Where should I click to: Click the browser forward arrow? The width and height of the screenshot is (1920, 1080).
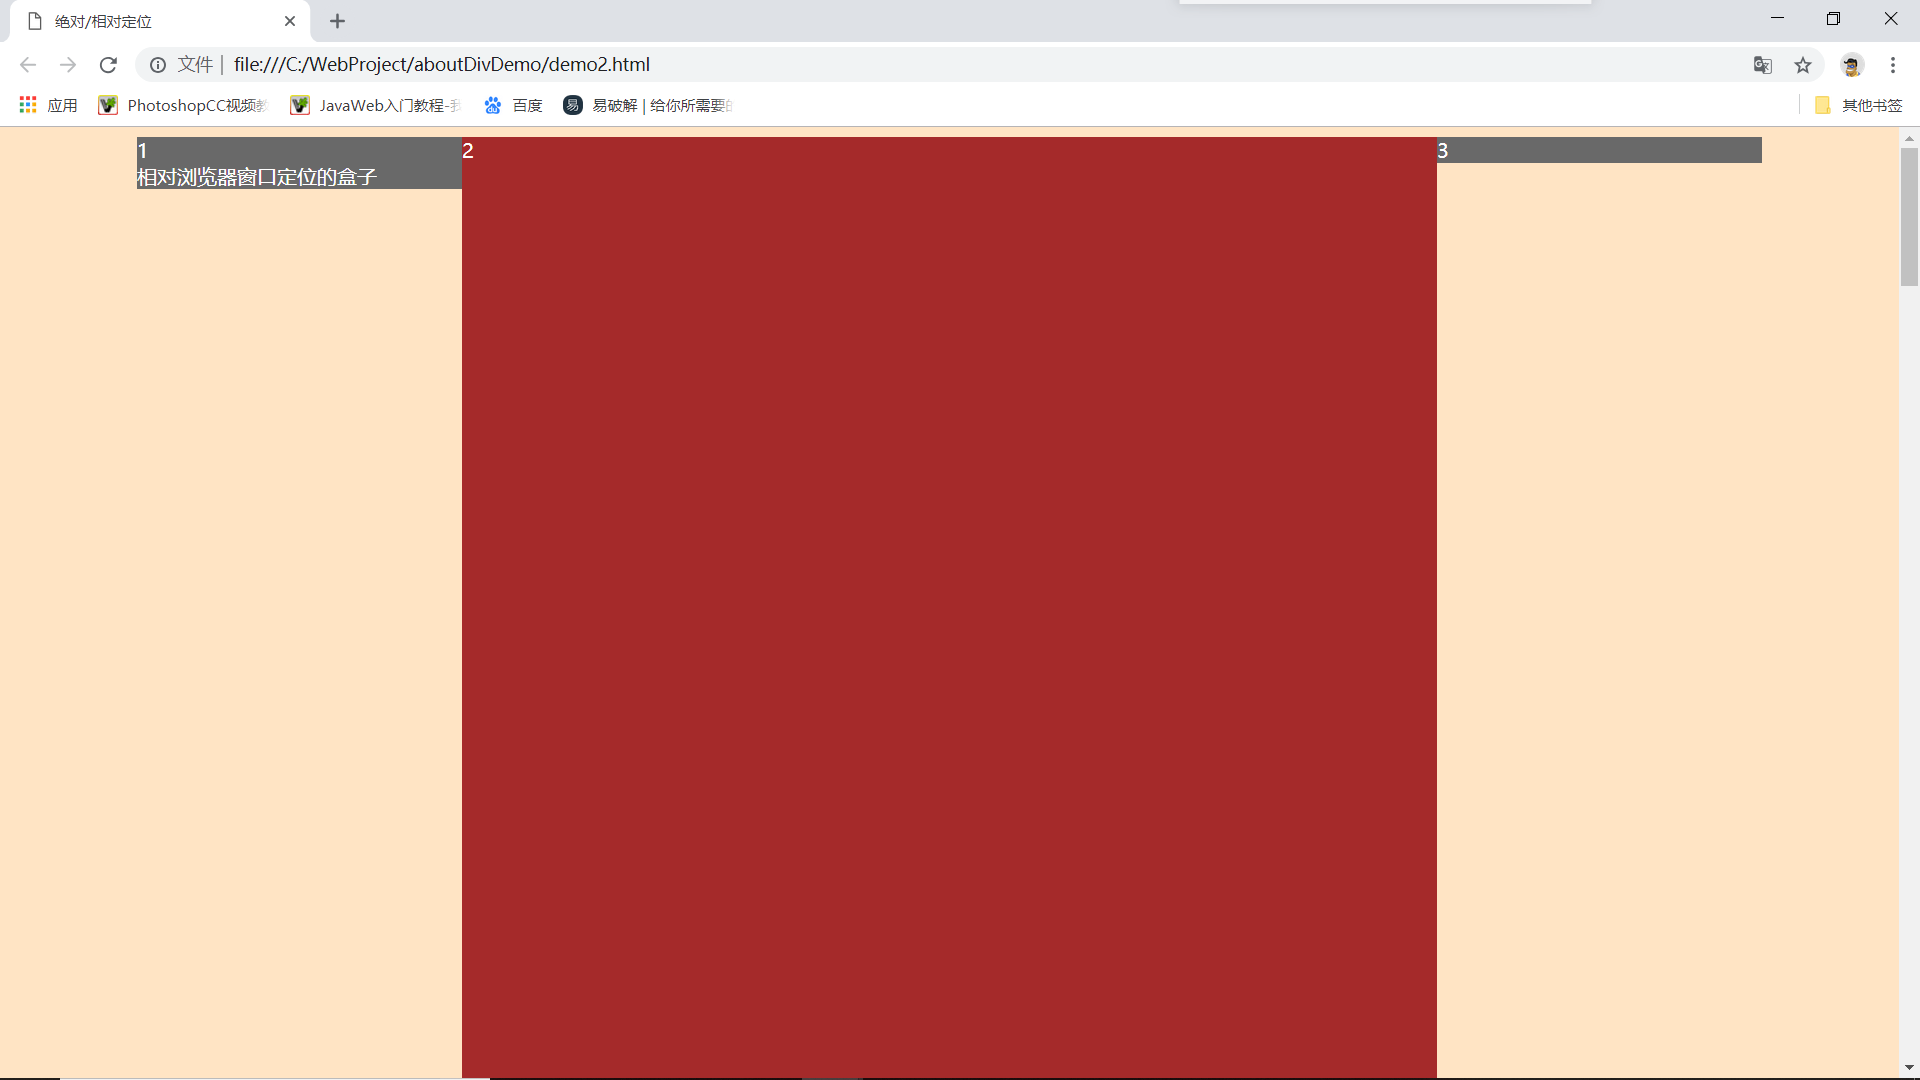click(68, 65)
